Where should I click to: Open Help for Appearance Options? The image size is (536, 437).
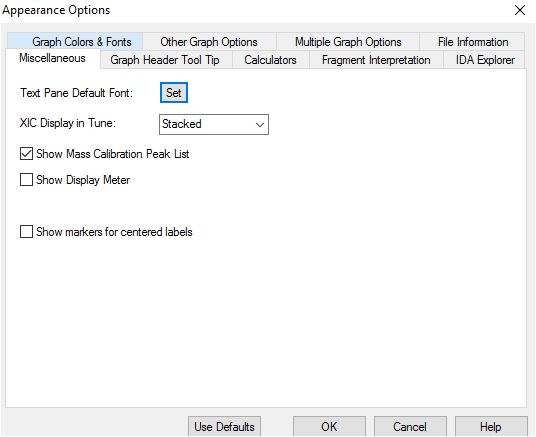491,426
